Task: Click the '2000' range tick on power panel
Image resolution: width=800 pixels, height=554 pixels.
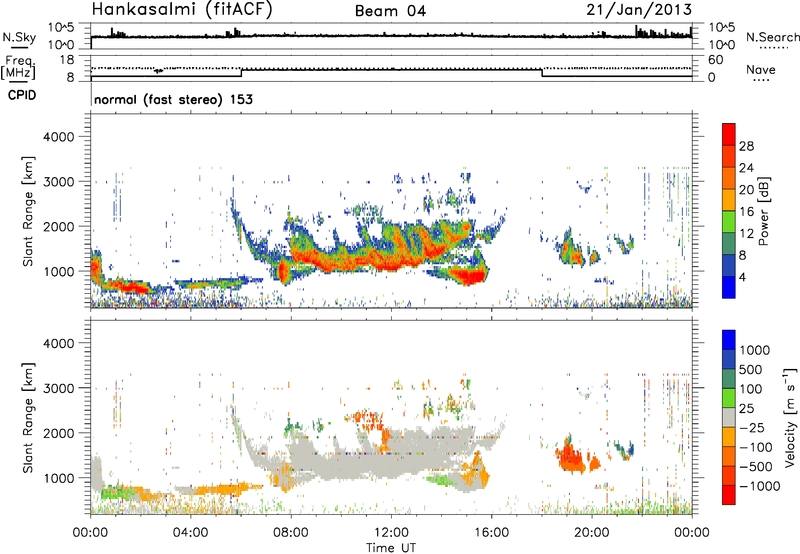Action: click(58, 226)
